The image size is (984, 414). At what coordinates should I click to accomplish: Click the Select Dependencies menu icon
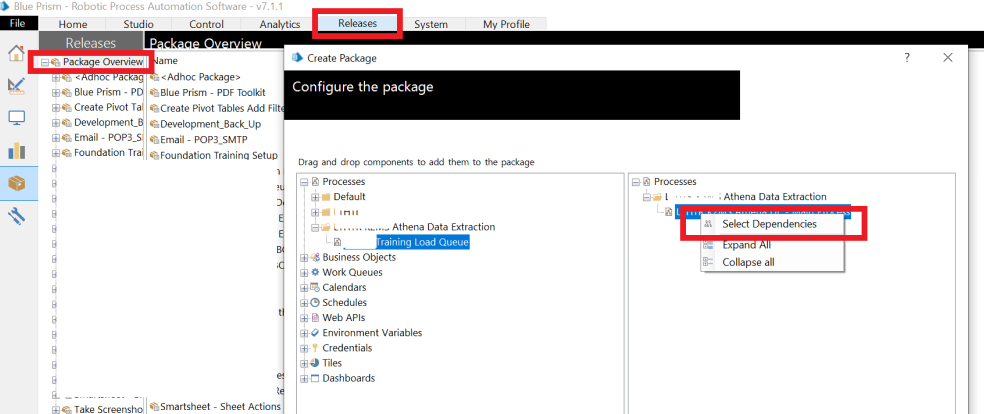[708, 224]
